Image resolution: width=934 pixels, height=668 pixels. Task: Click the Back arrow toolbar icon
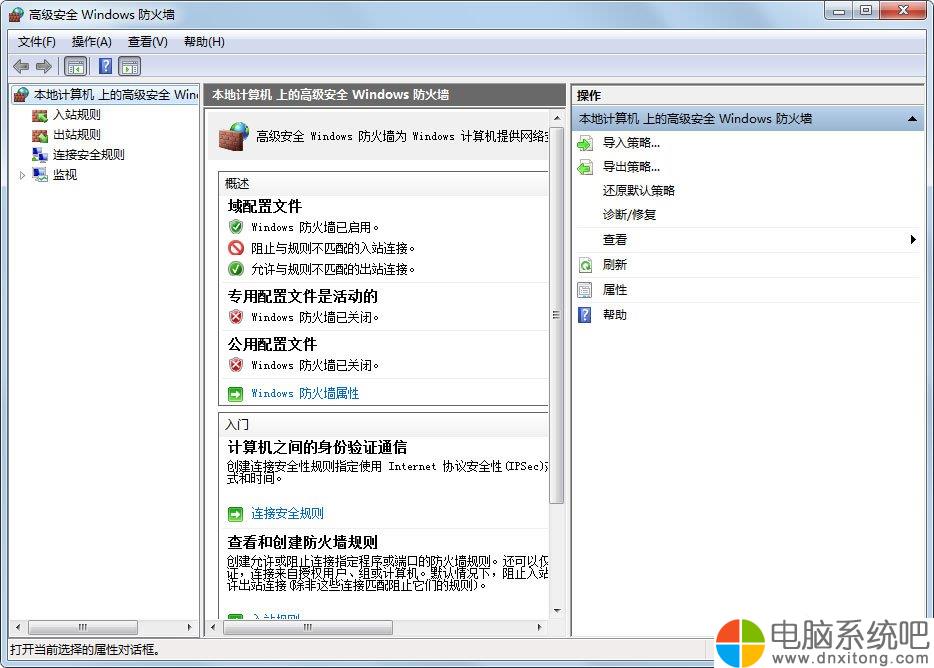click(x=21, y=66)
